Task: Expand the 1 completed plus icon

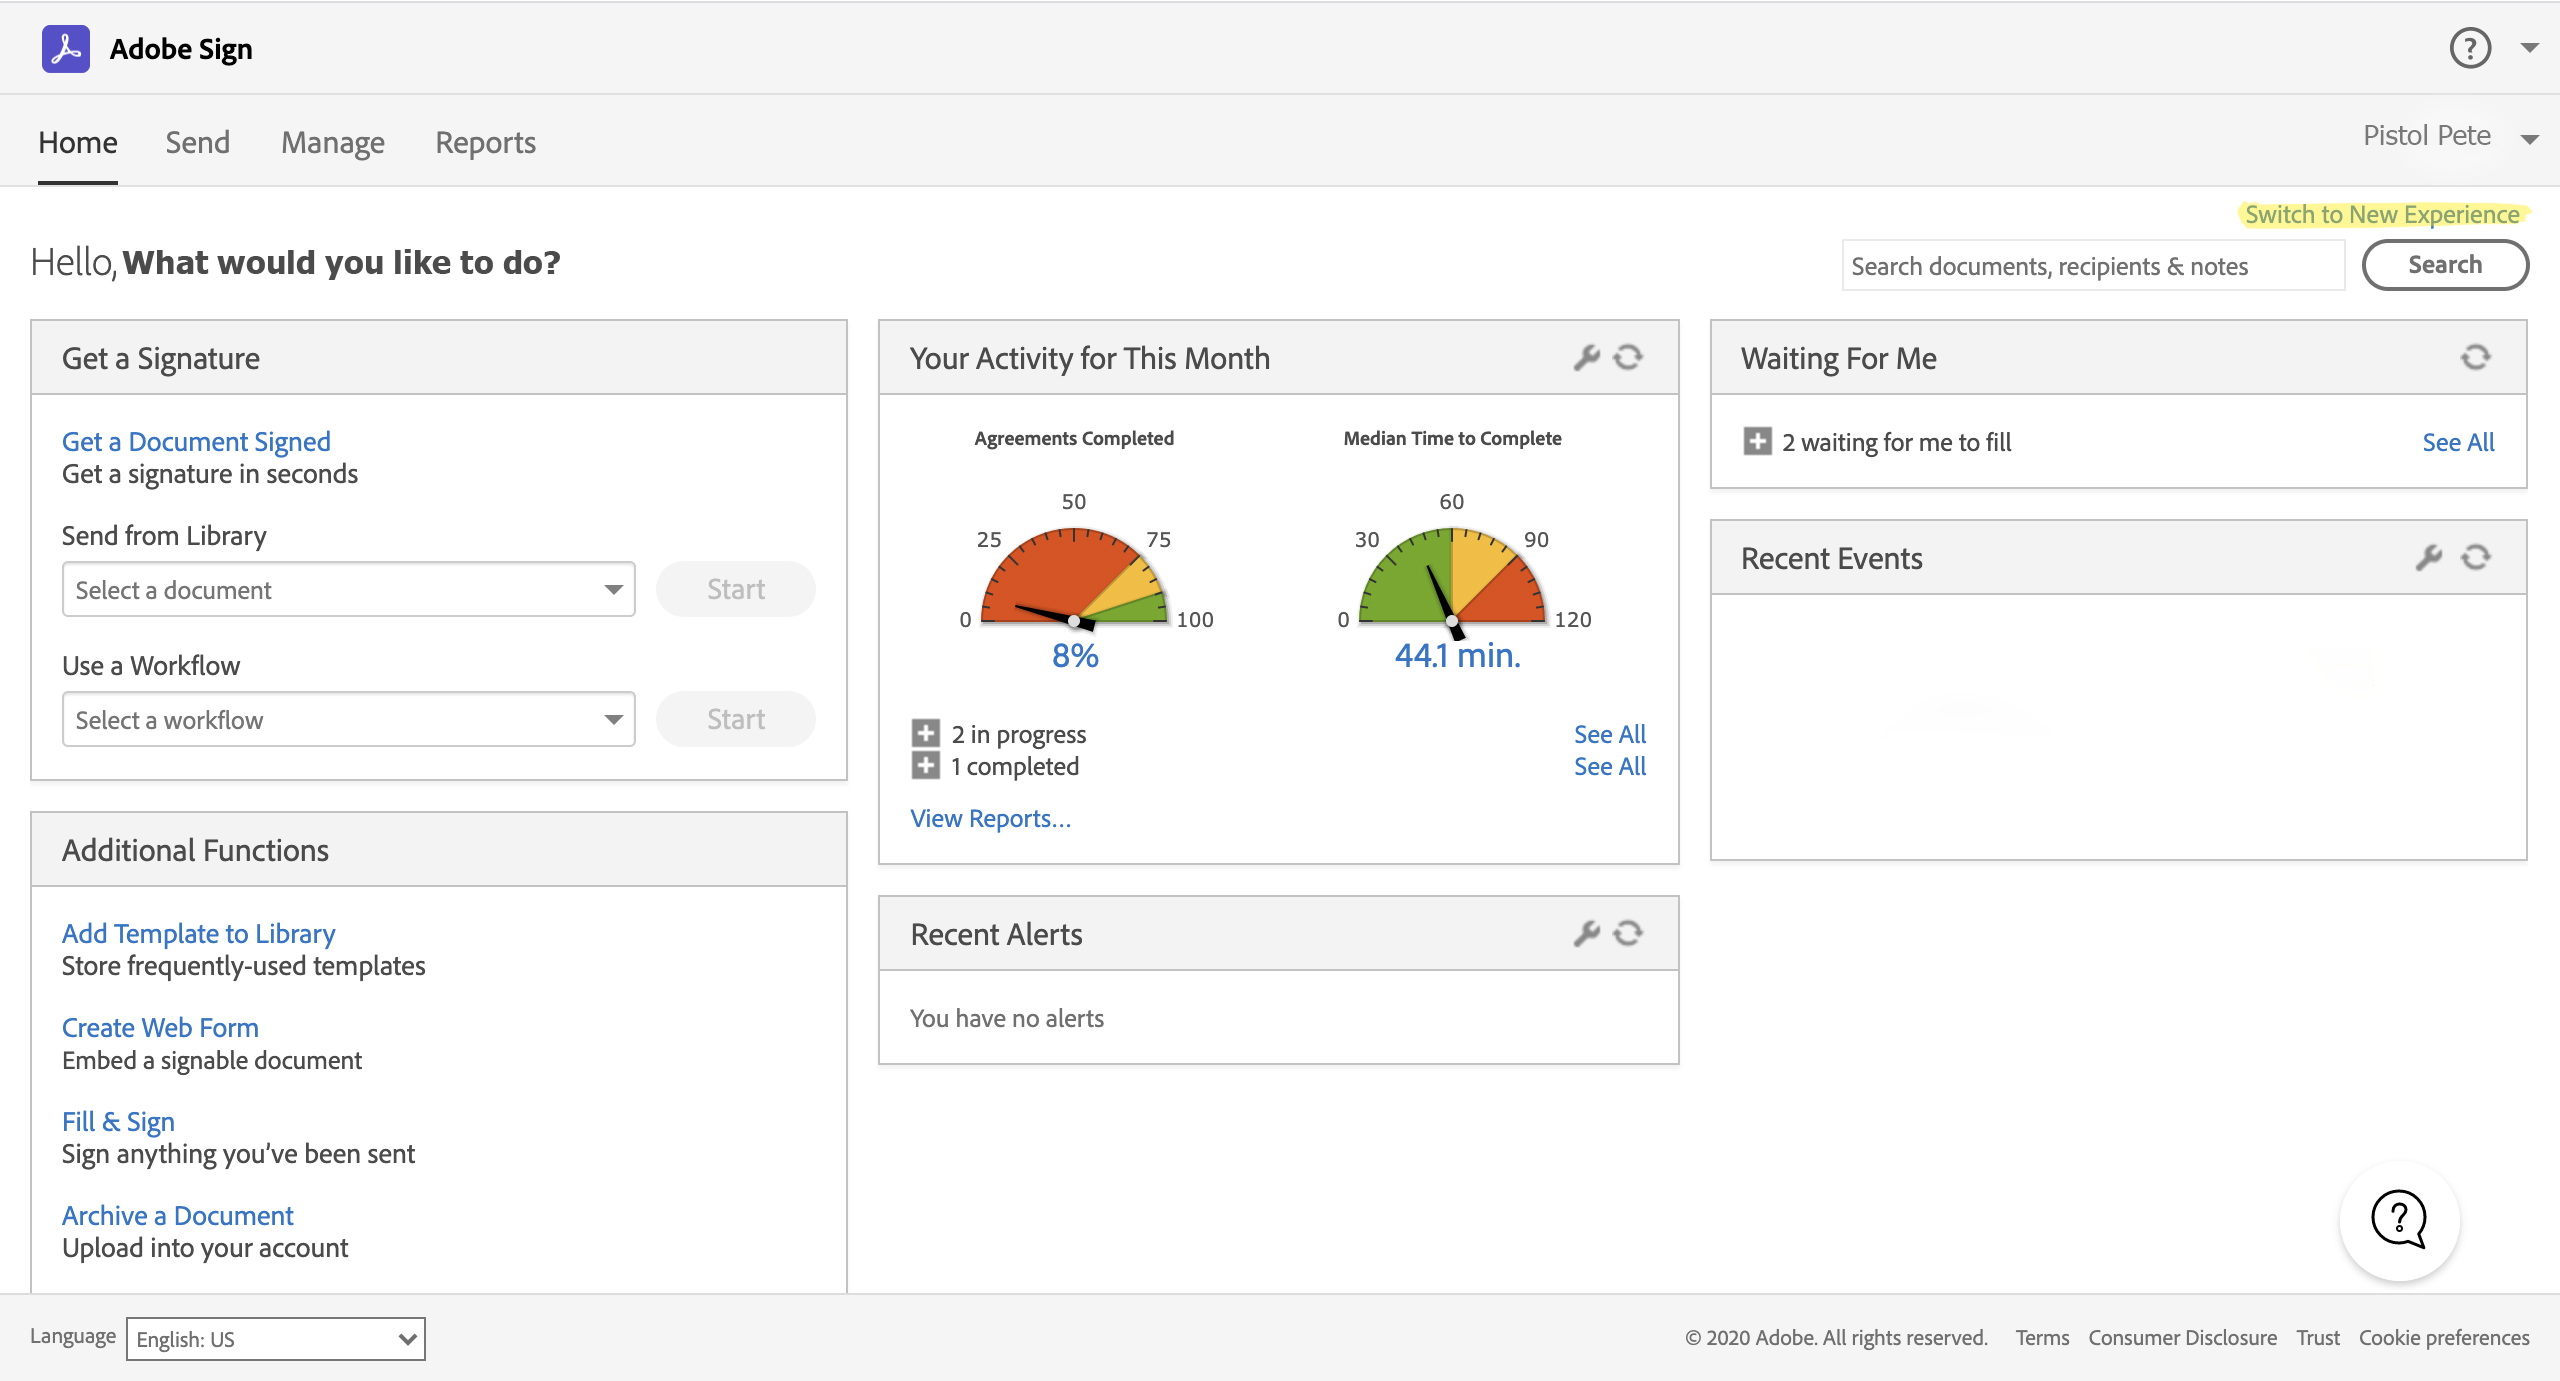Action: point(926,765)
